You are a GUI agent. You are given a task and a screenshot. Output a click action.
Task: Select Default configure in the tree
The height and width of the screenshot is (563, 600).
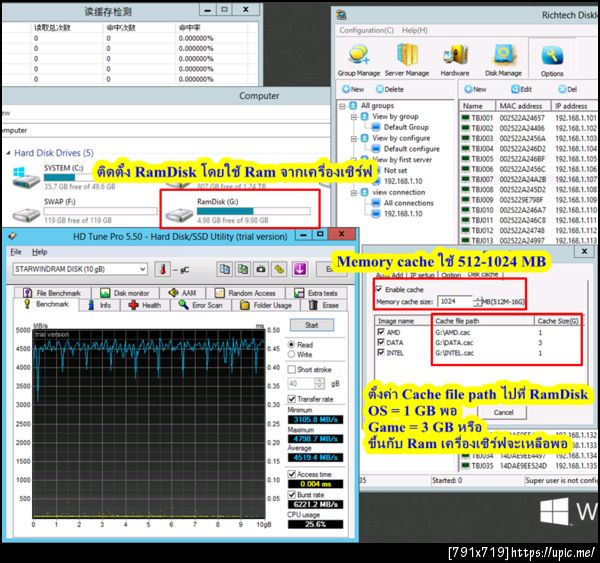click(412, 149)
